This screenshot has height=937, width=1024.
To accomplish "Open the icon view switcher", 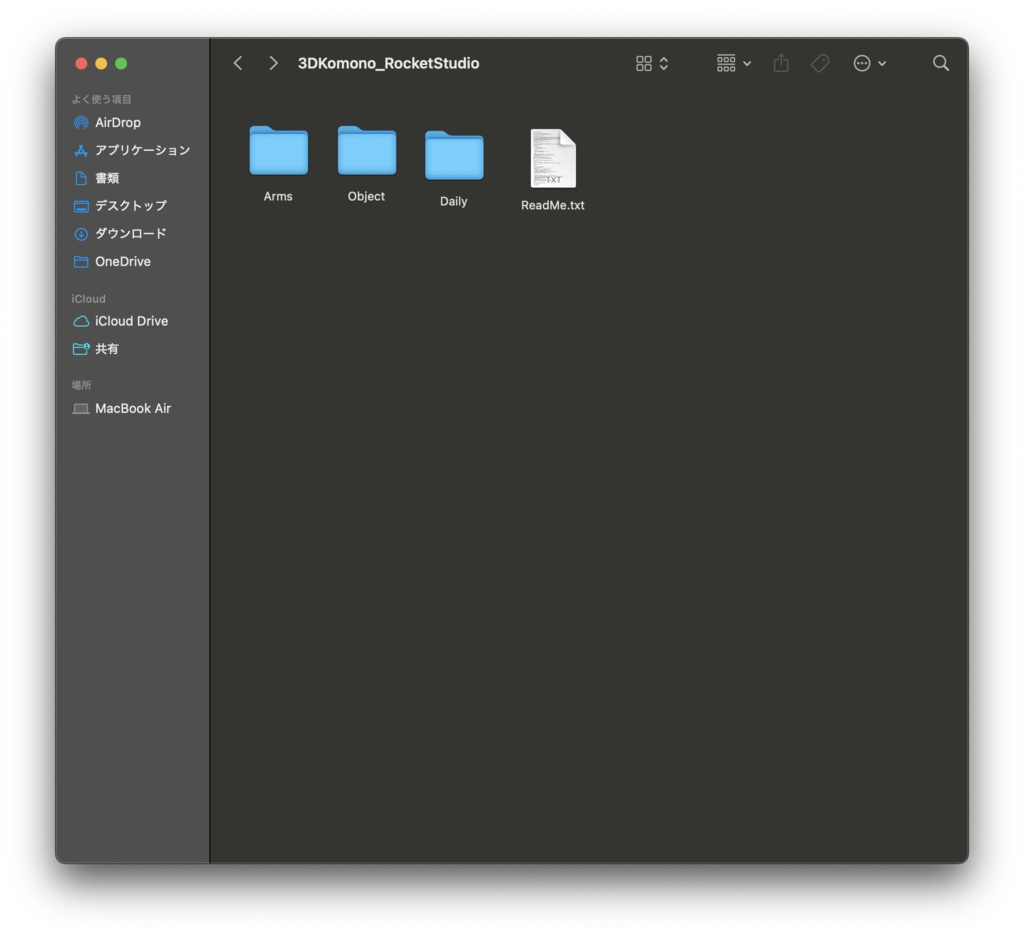I will point(652,63).
